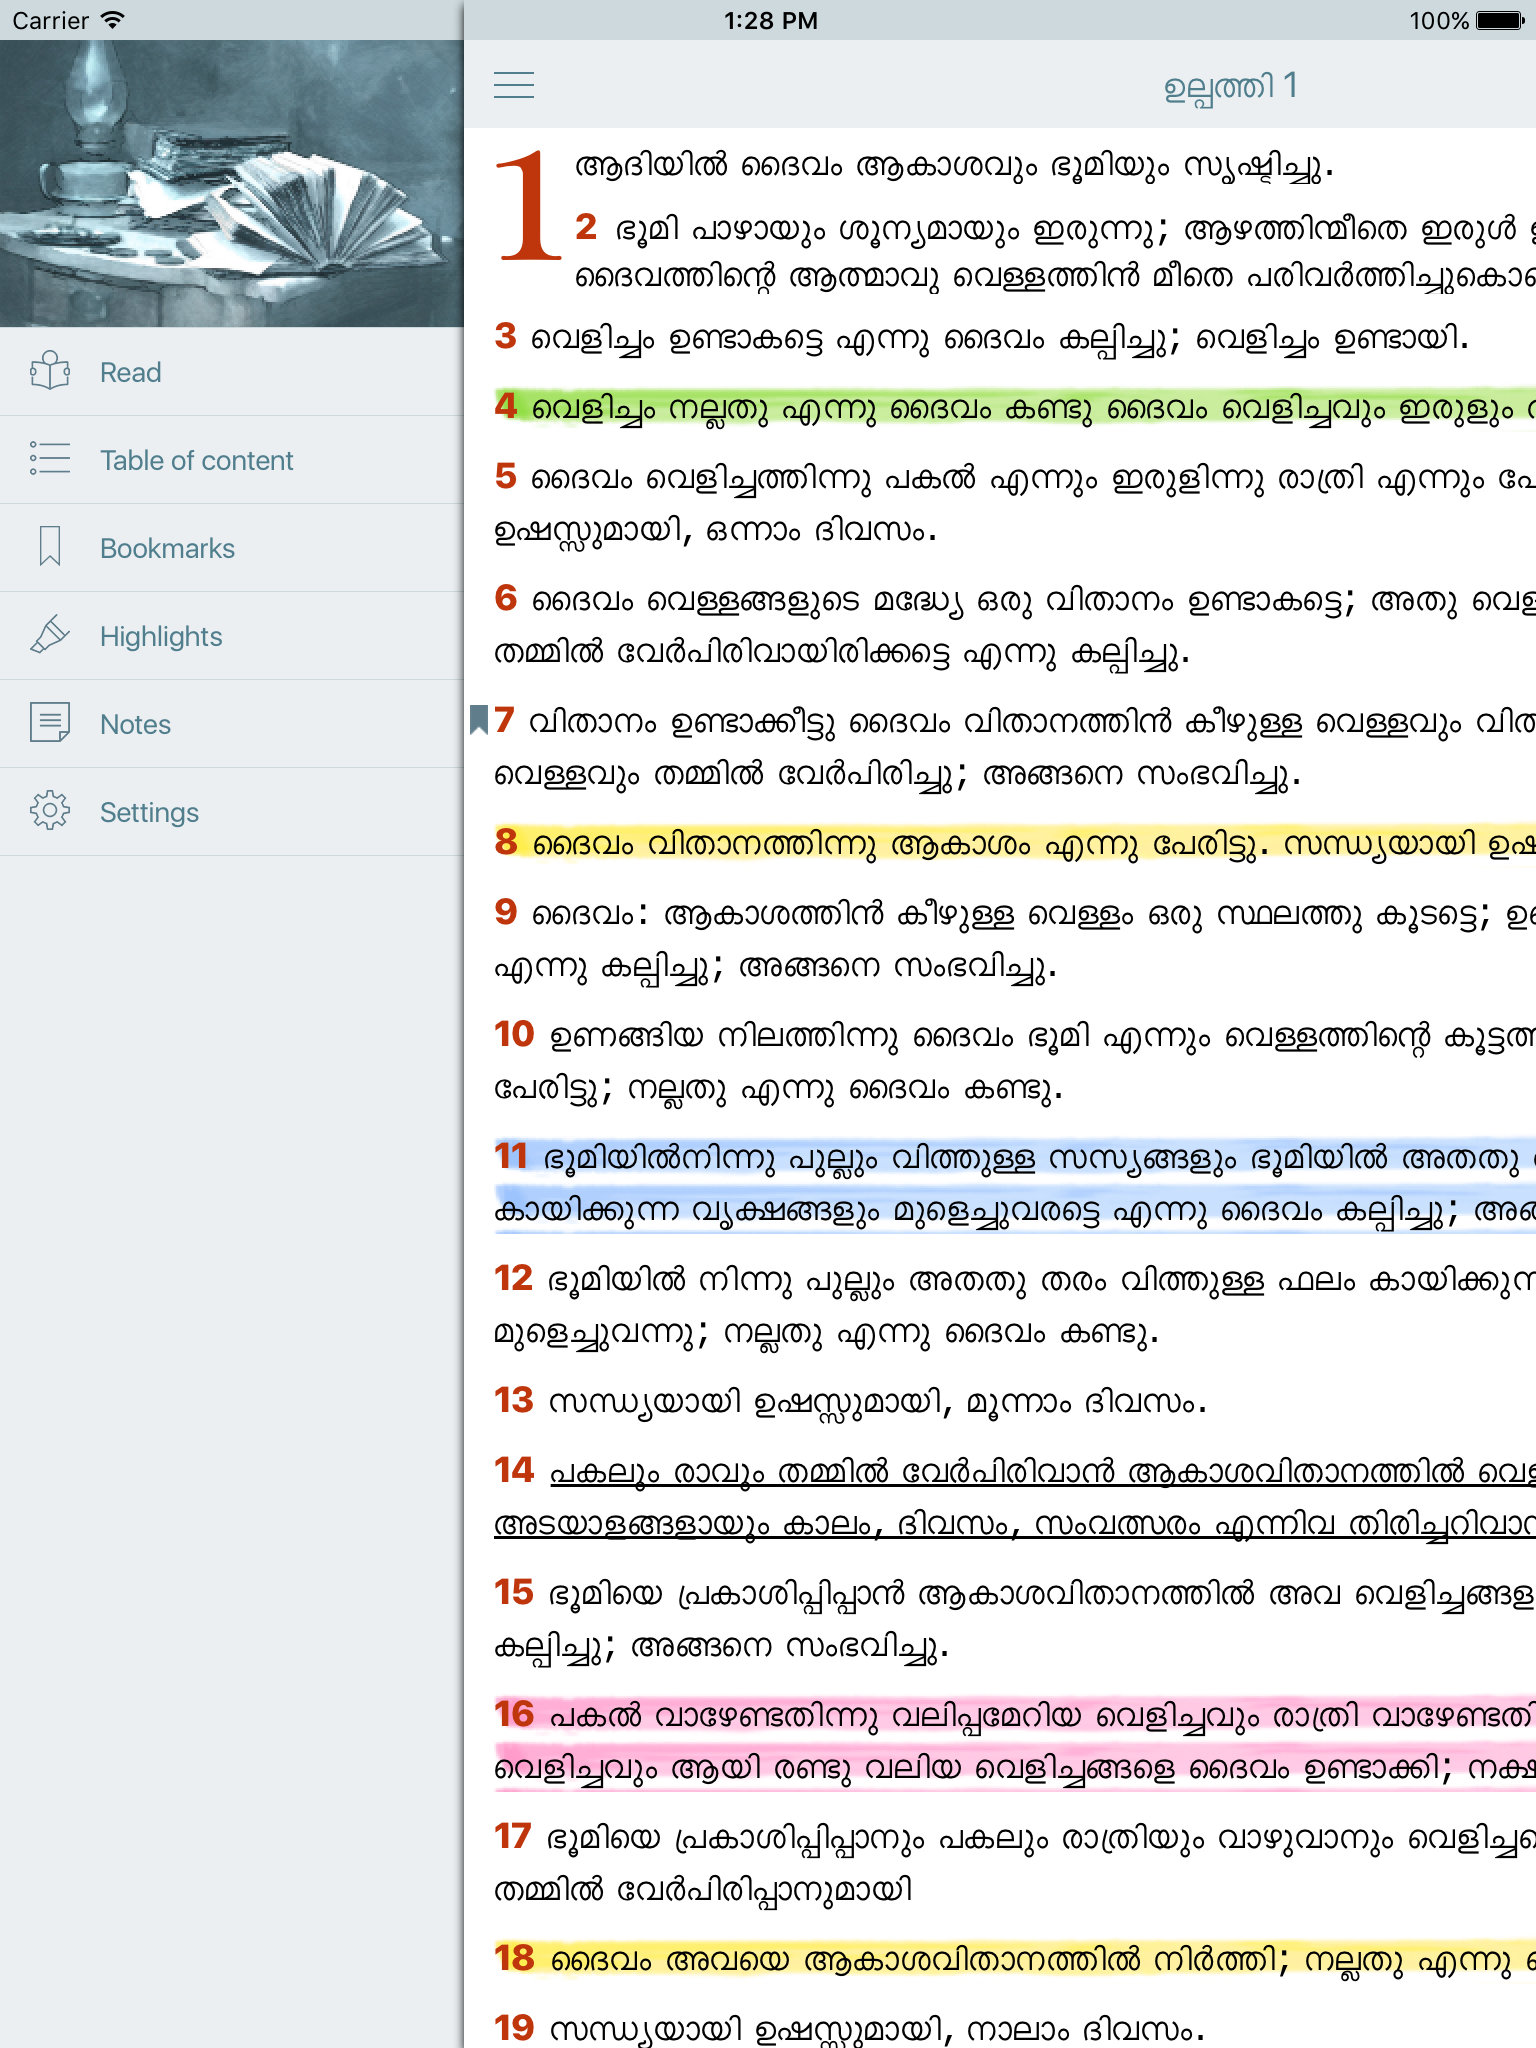Tap the 1:28 PM clock
The width and height of the screenshot is (1536, 2048).
coord(771,20)
